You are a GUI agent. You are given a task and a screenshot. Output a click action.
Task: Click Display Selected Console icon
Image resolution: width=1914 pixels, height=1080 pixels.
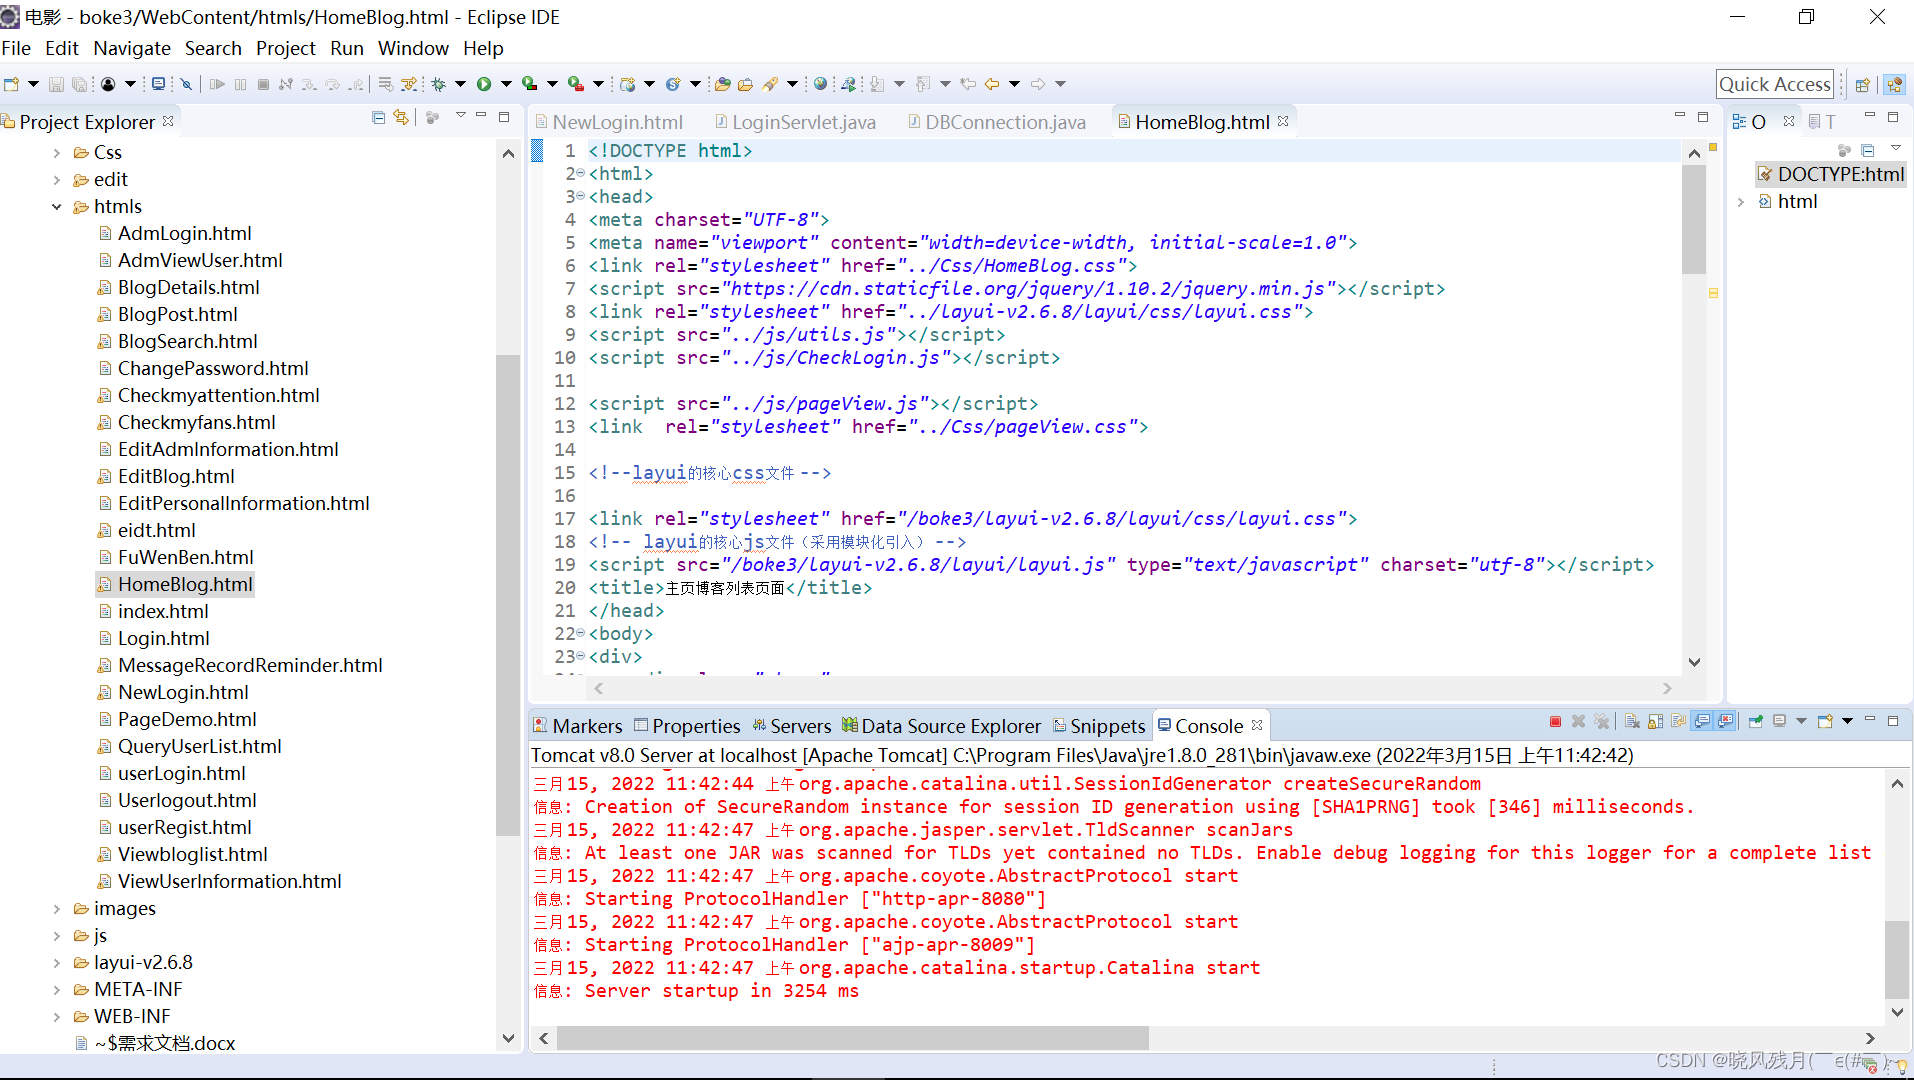pos(1779,721)
